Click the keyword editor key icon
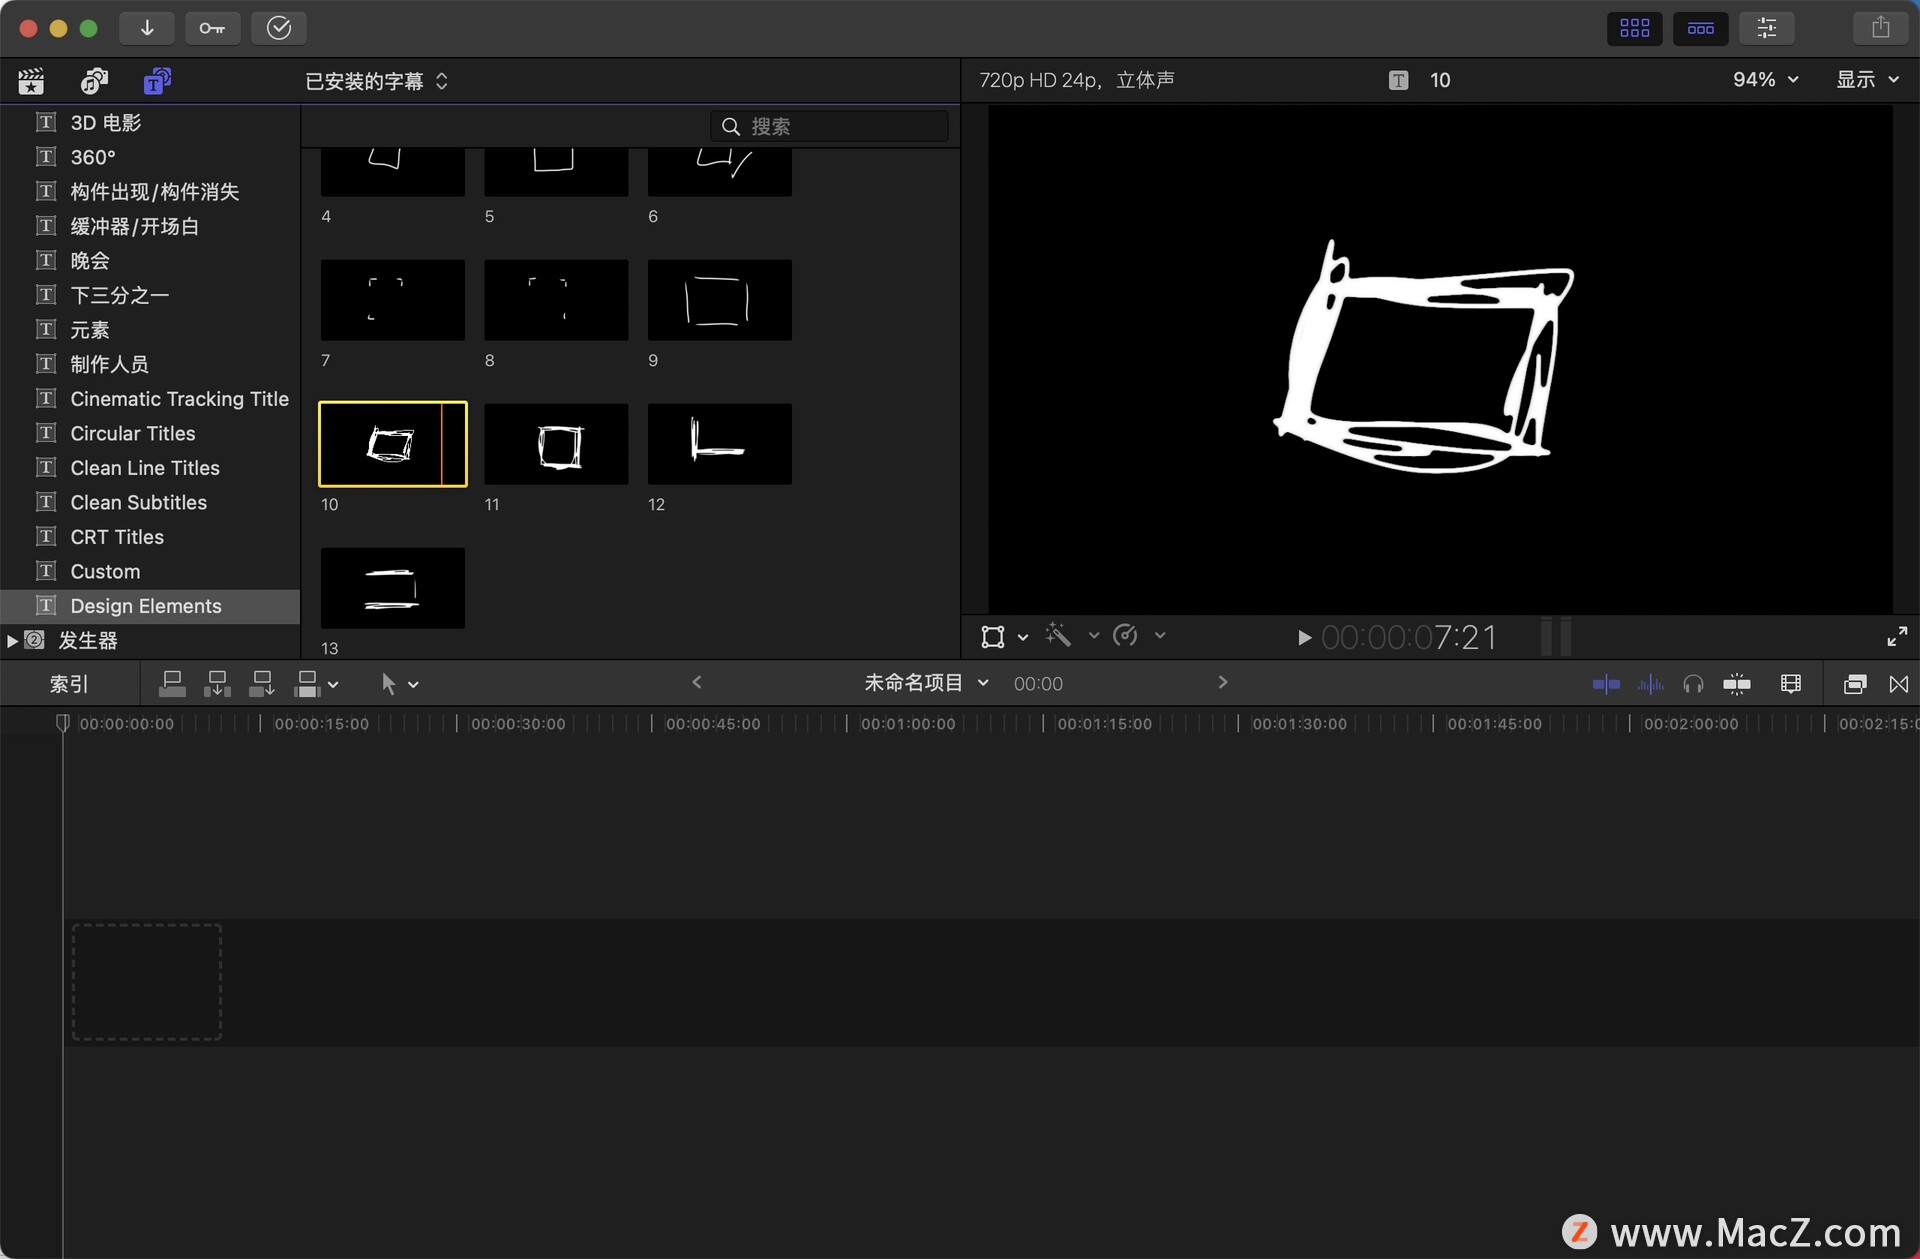Image resolution: width=1920 pixels, height=1259 pixels. [212, 28]
